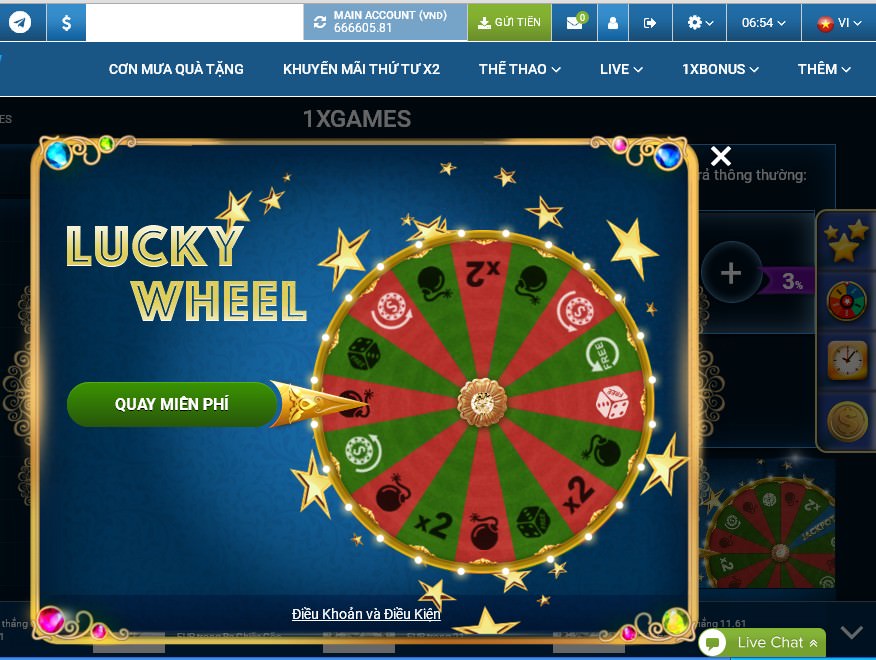Refresh the main account balance
The height and width of the screenshot is (660, 876).
pos(320,22)
